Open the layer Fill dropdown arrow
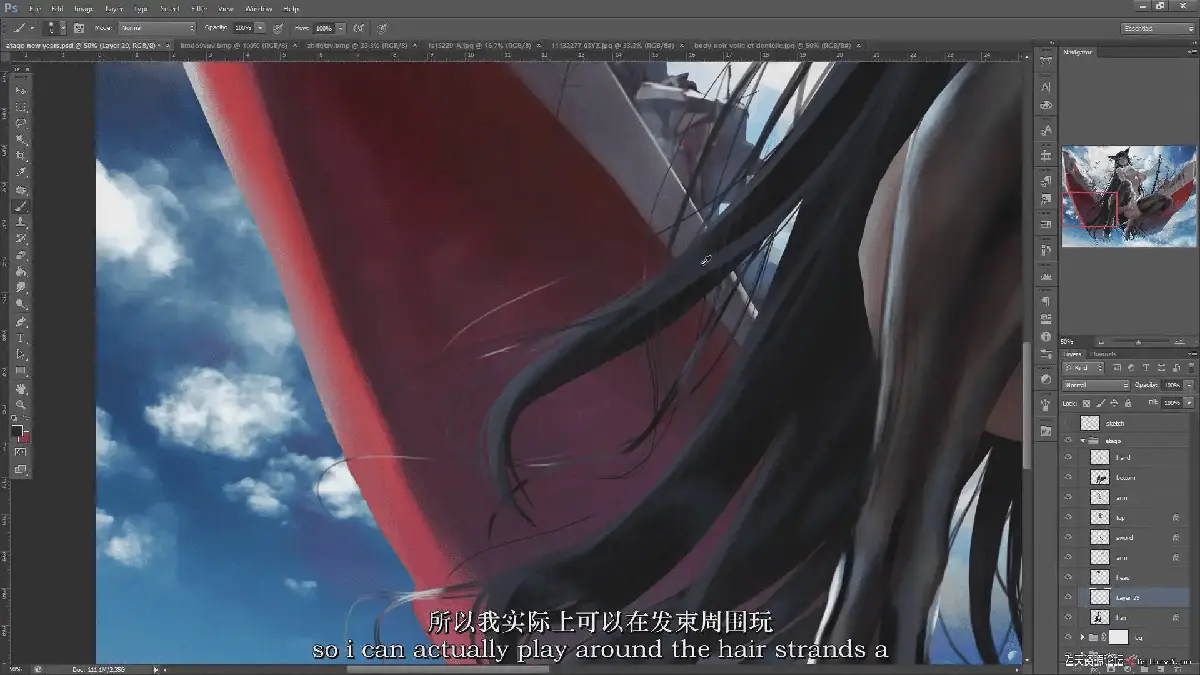The image size is (1200, 675). pyautogui.click(x=1187, y=403)
